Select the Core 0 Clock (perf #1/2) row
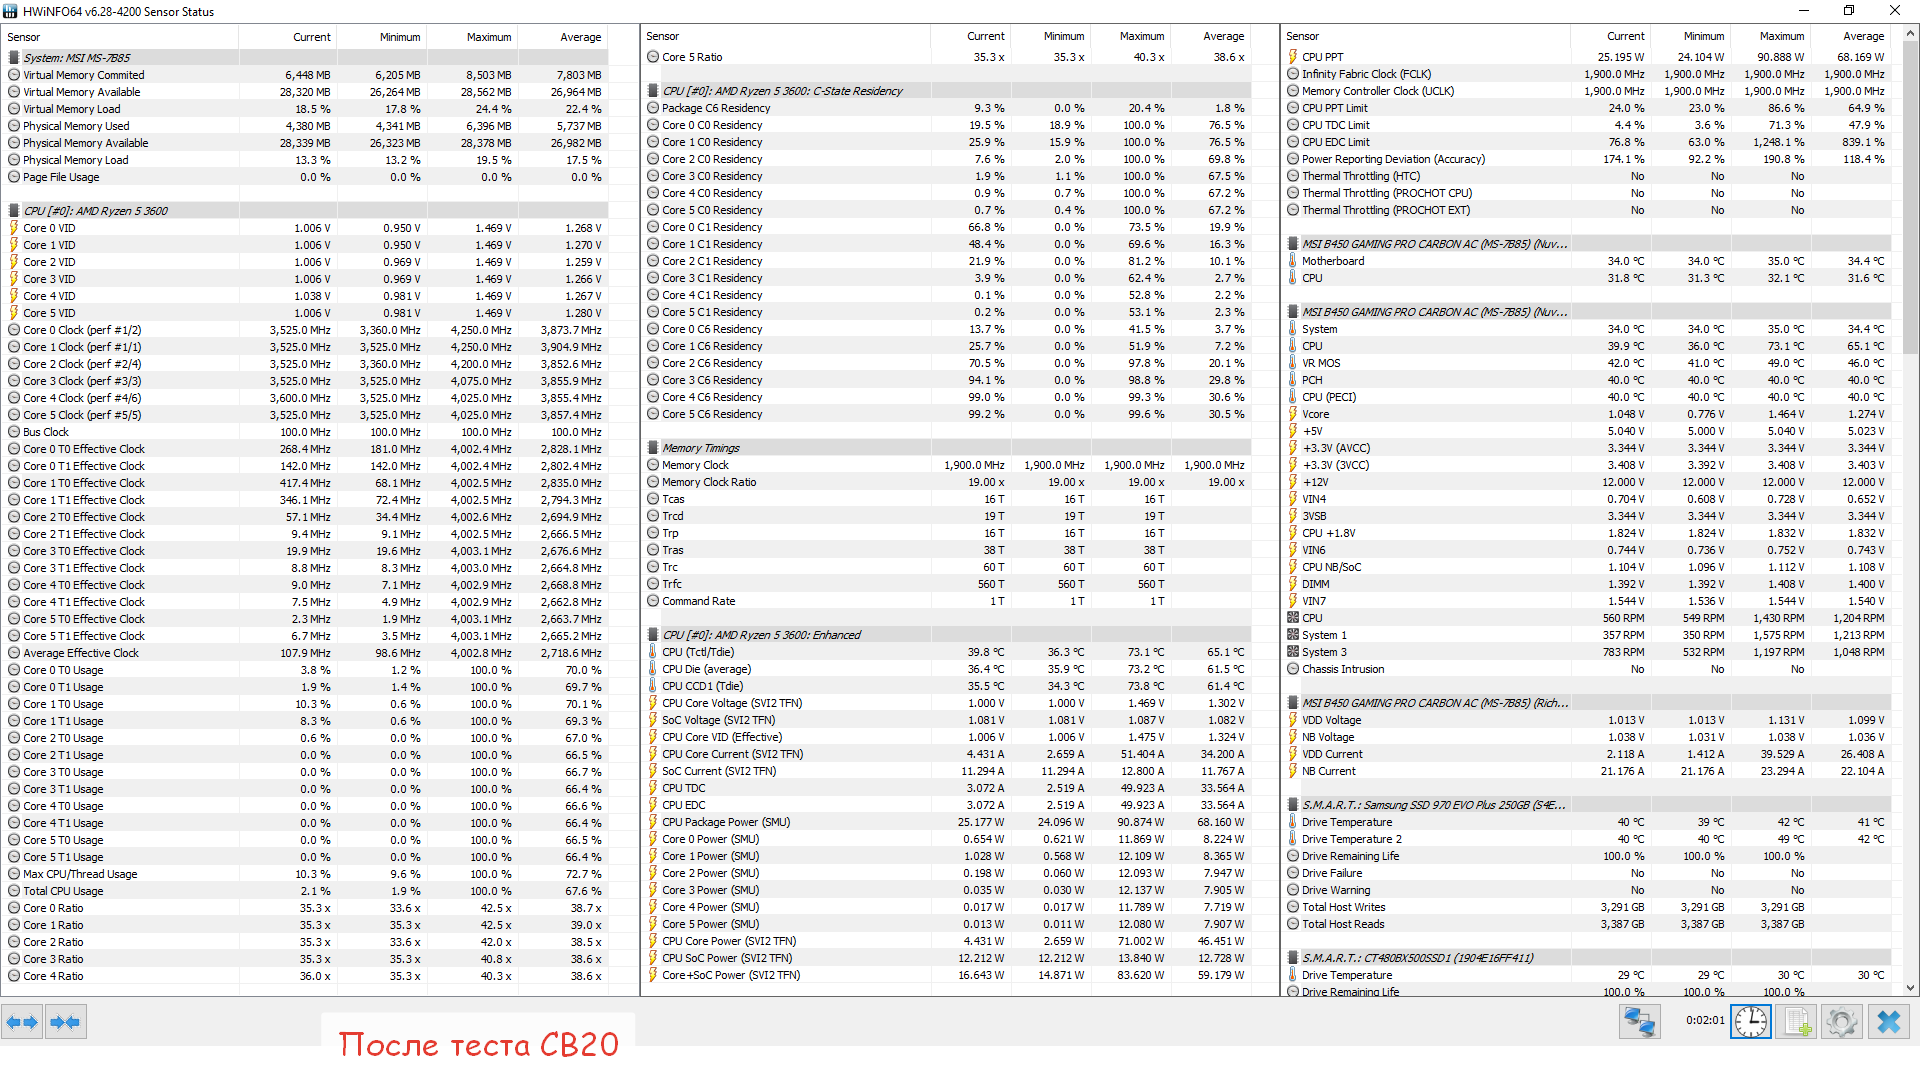Screen dimensions: 1920x1072 [x=306, y=330]
